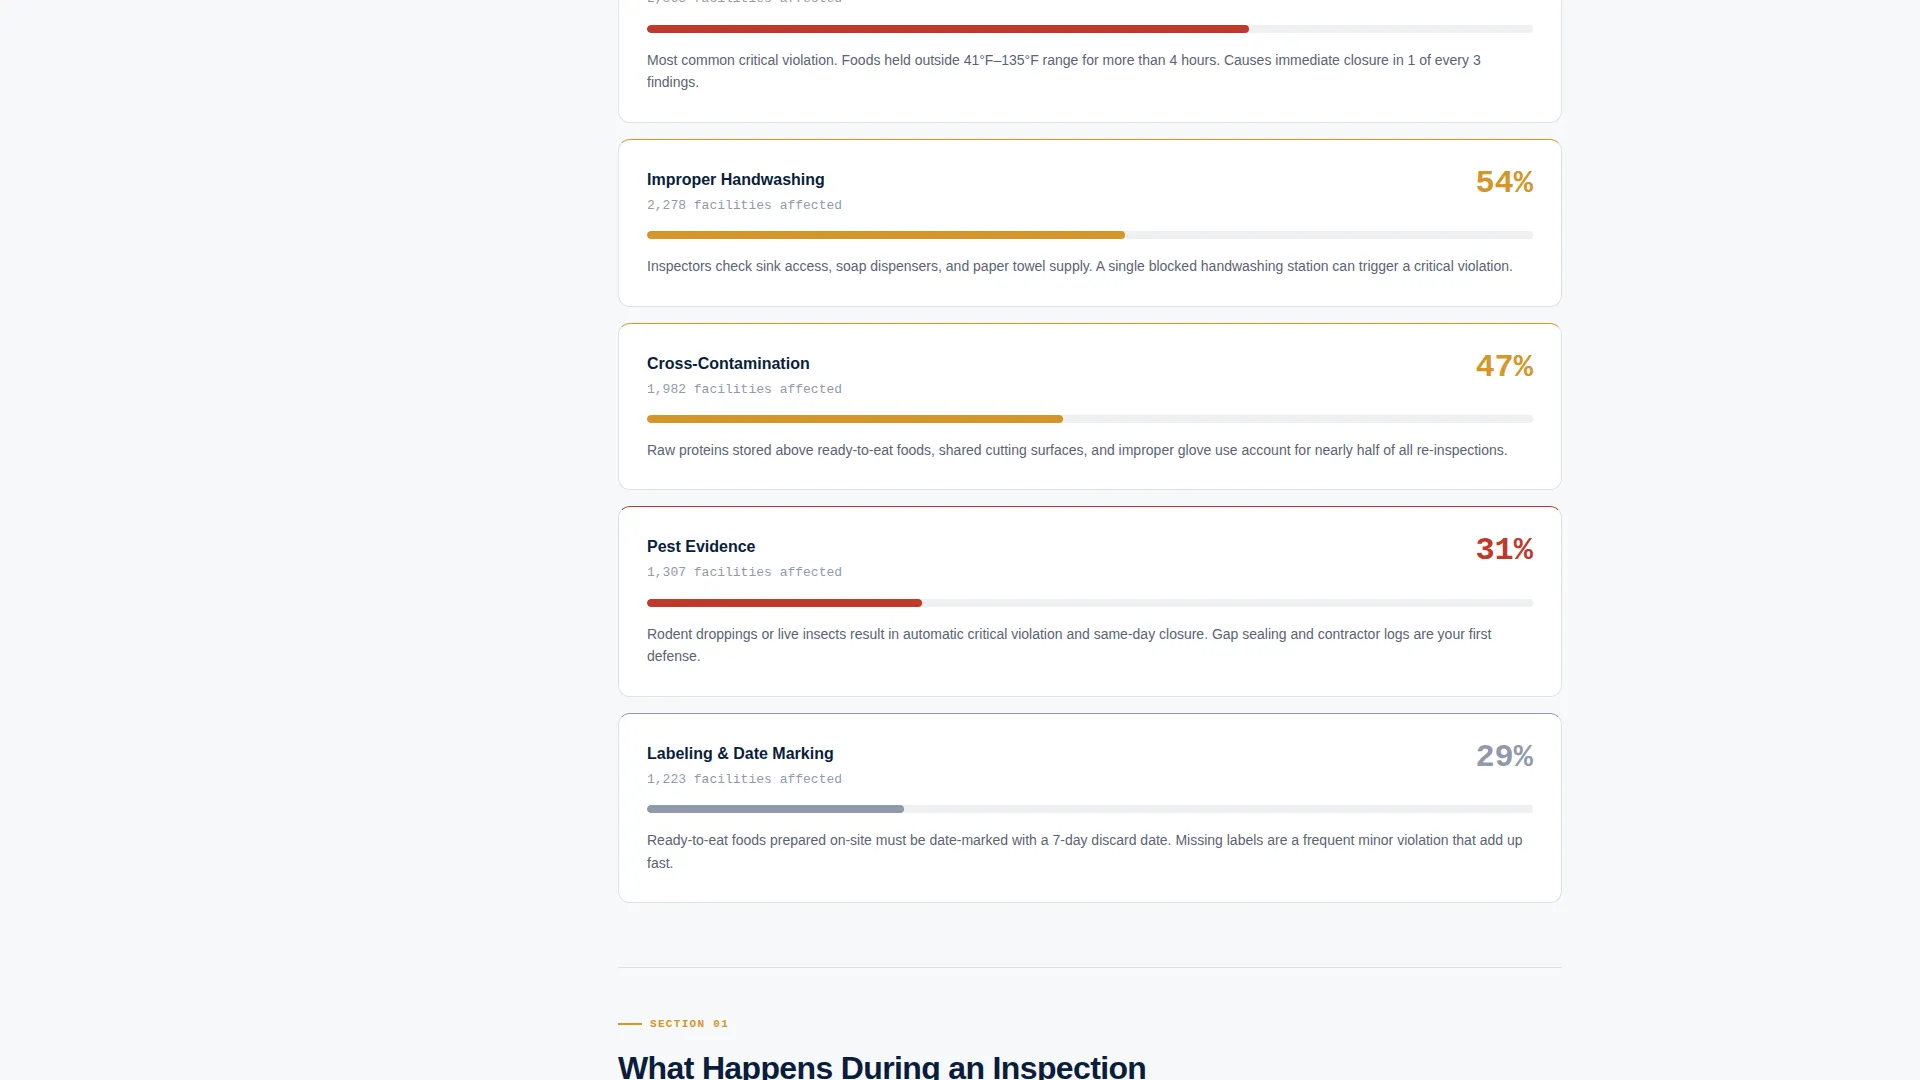Click the Labeling & Date Marking progress bar
1920x1080 pixels.
(1090, 809)
